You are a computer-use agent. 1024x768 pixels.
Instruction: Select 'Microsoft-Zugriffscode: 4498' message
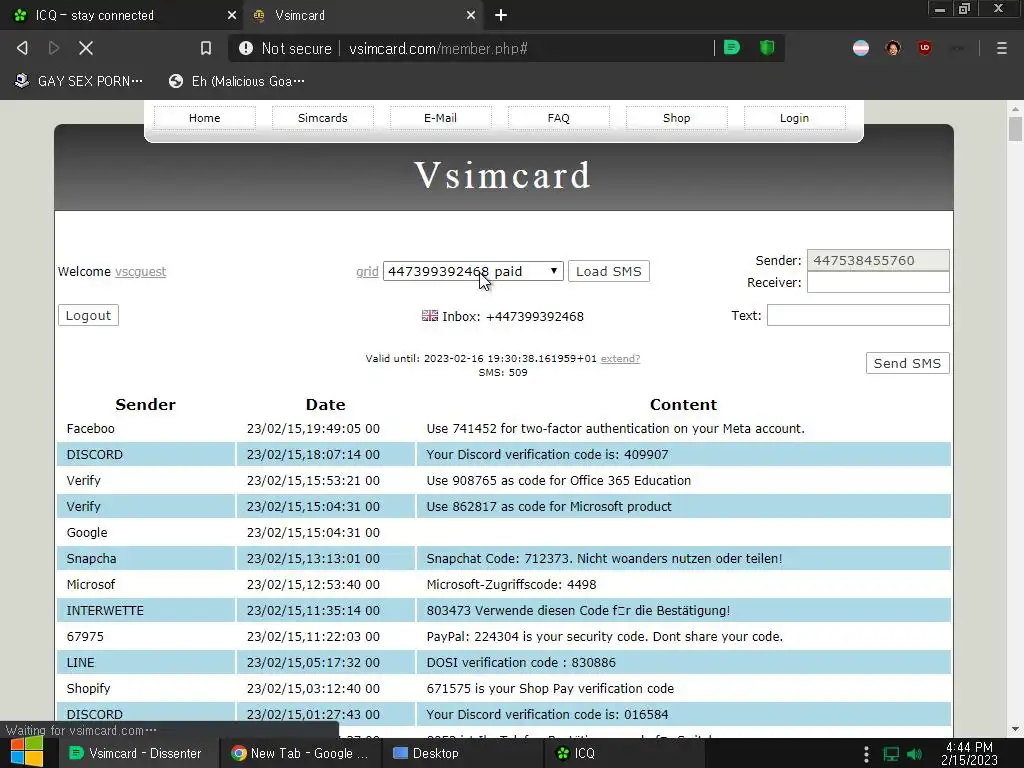(511, 584)
